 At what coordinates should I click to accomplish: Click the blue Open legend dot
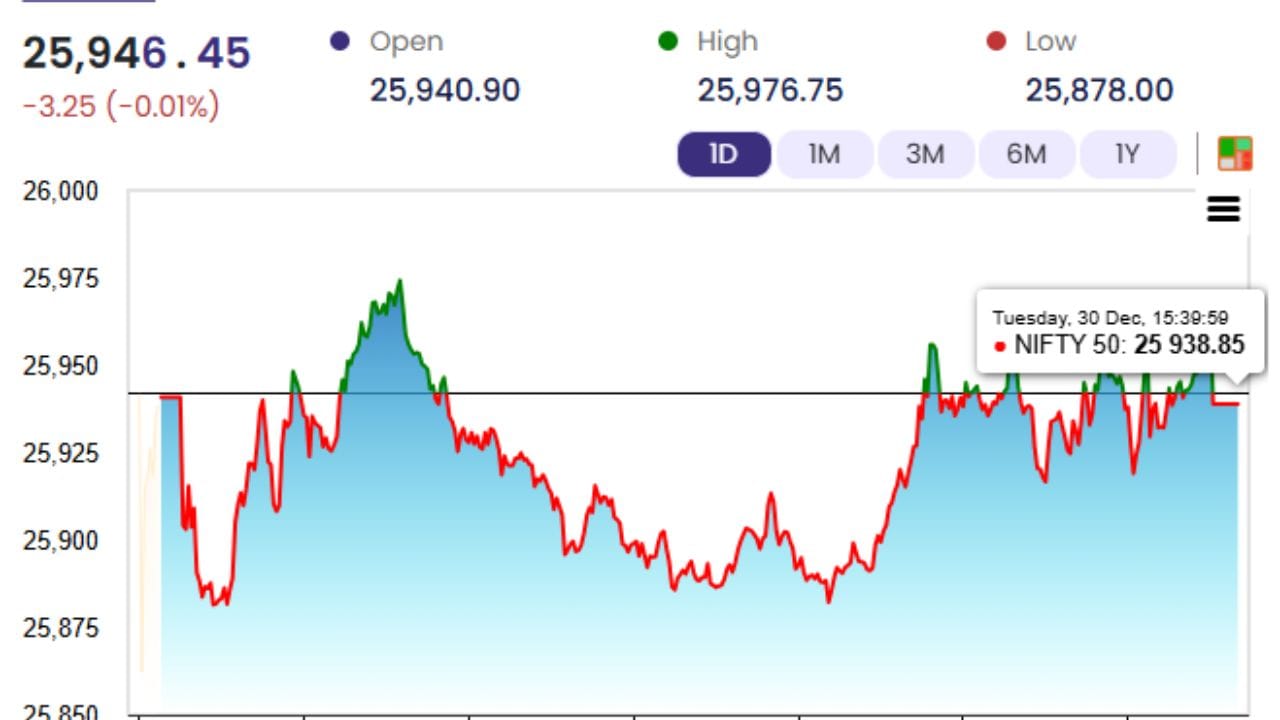[340, 42]
